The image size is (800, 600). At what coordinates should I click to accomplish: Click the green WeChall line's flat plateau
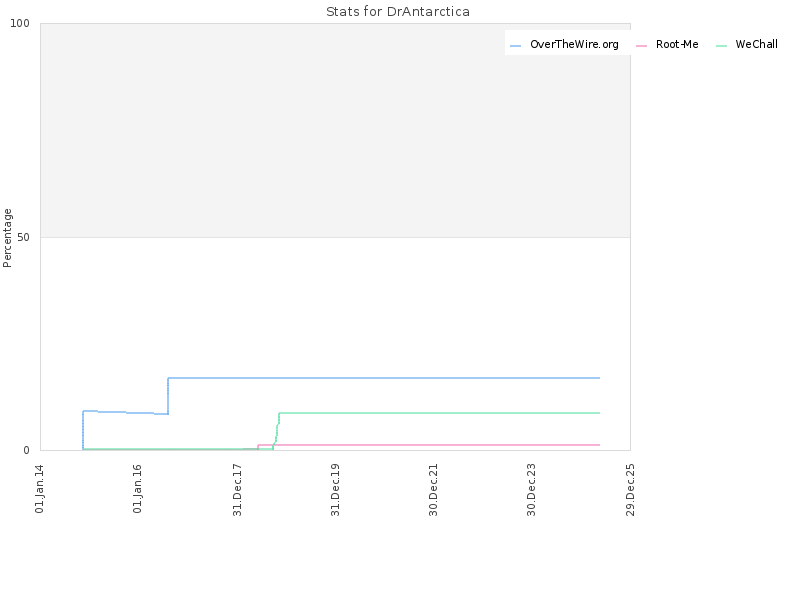tap(439, 413)
